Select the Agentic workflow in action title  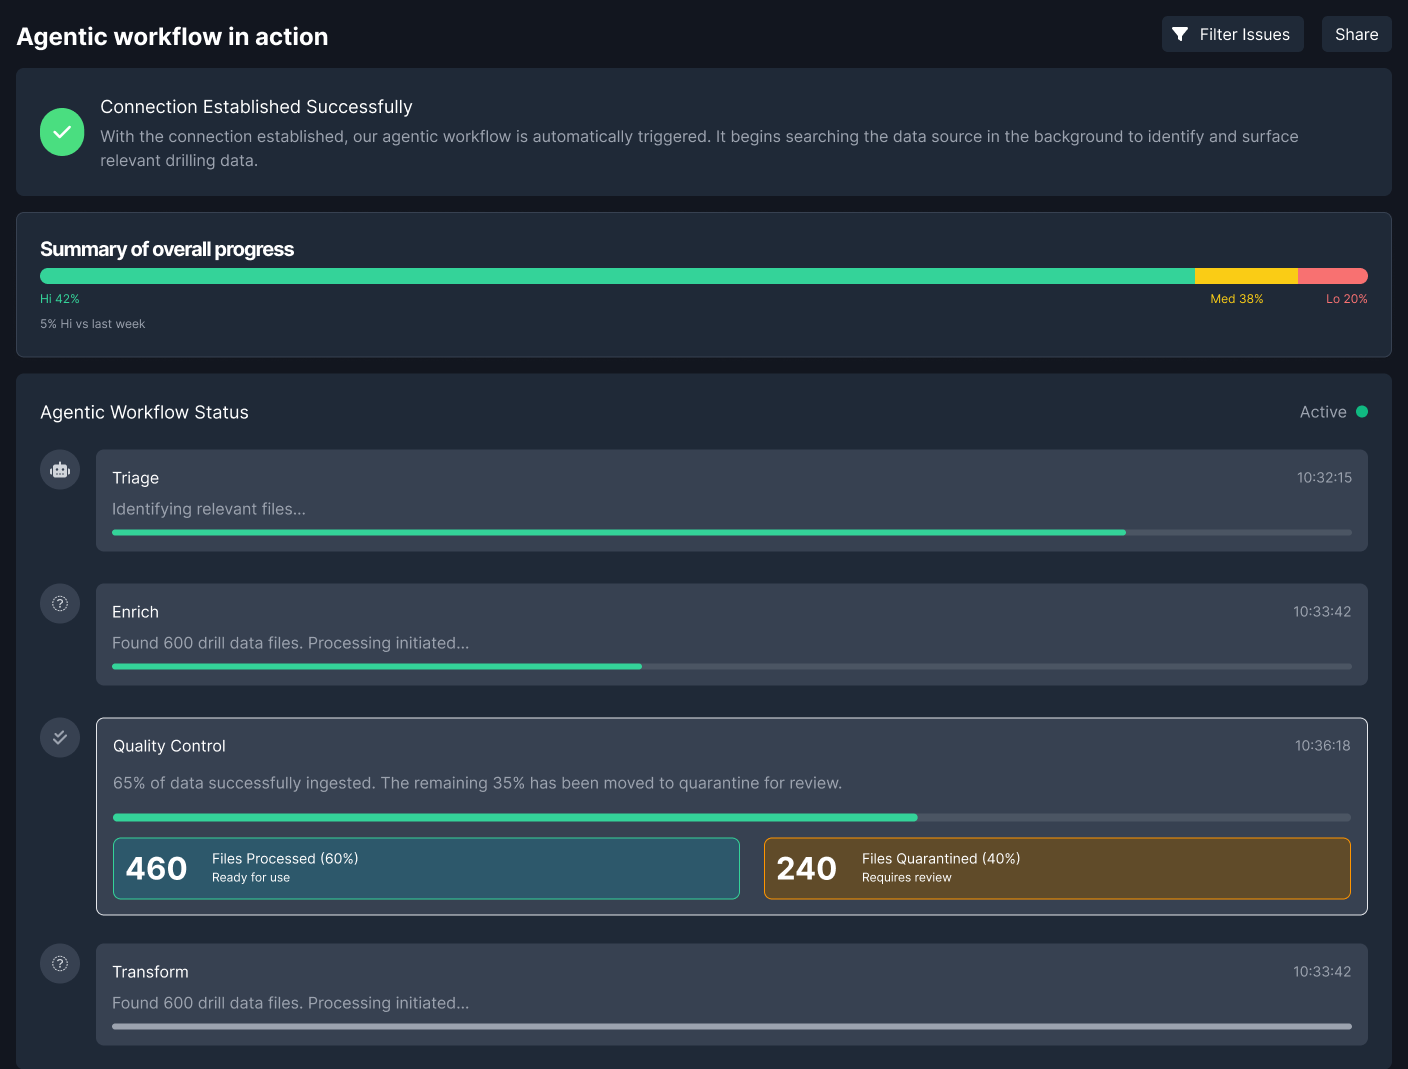[x=172, y=36]
